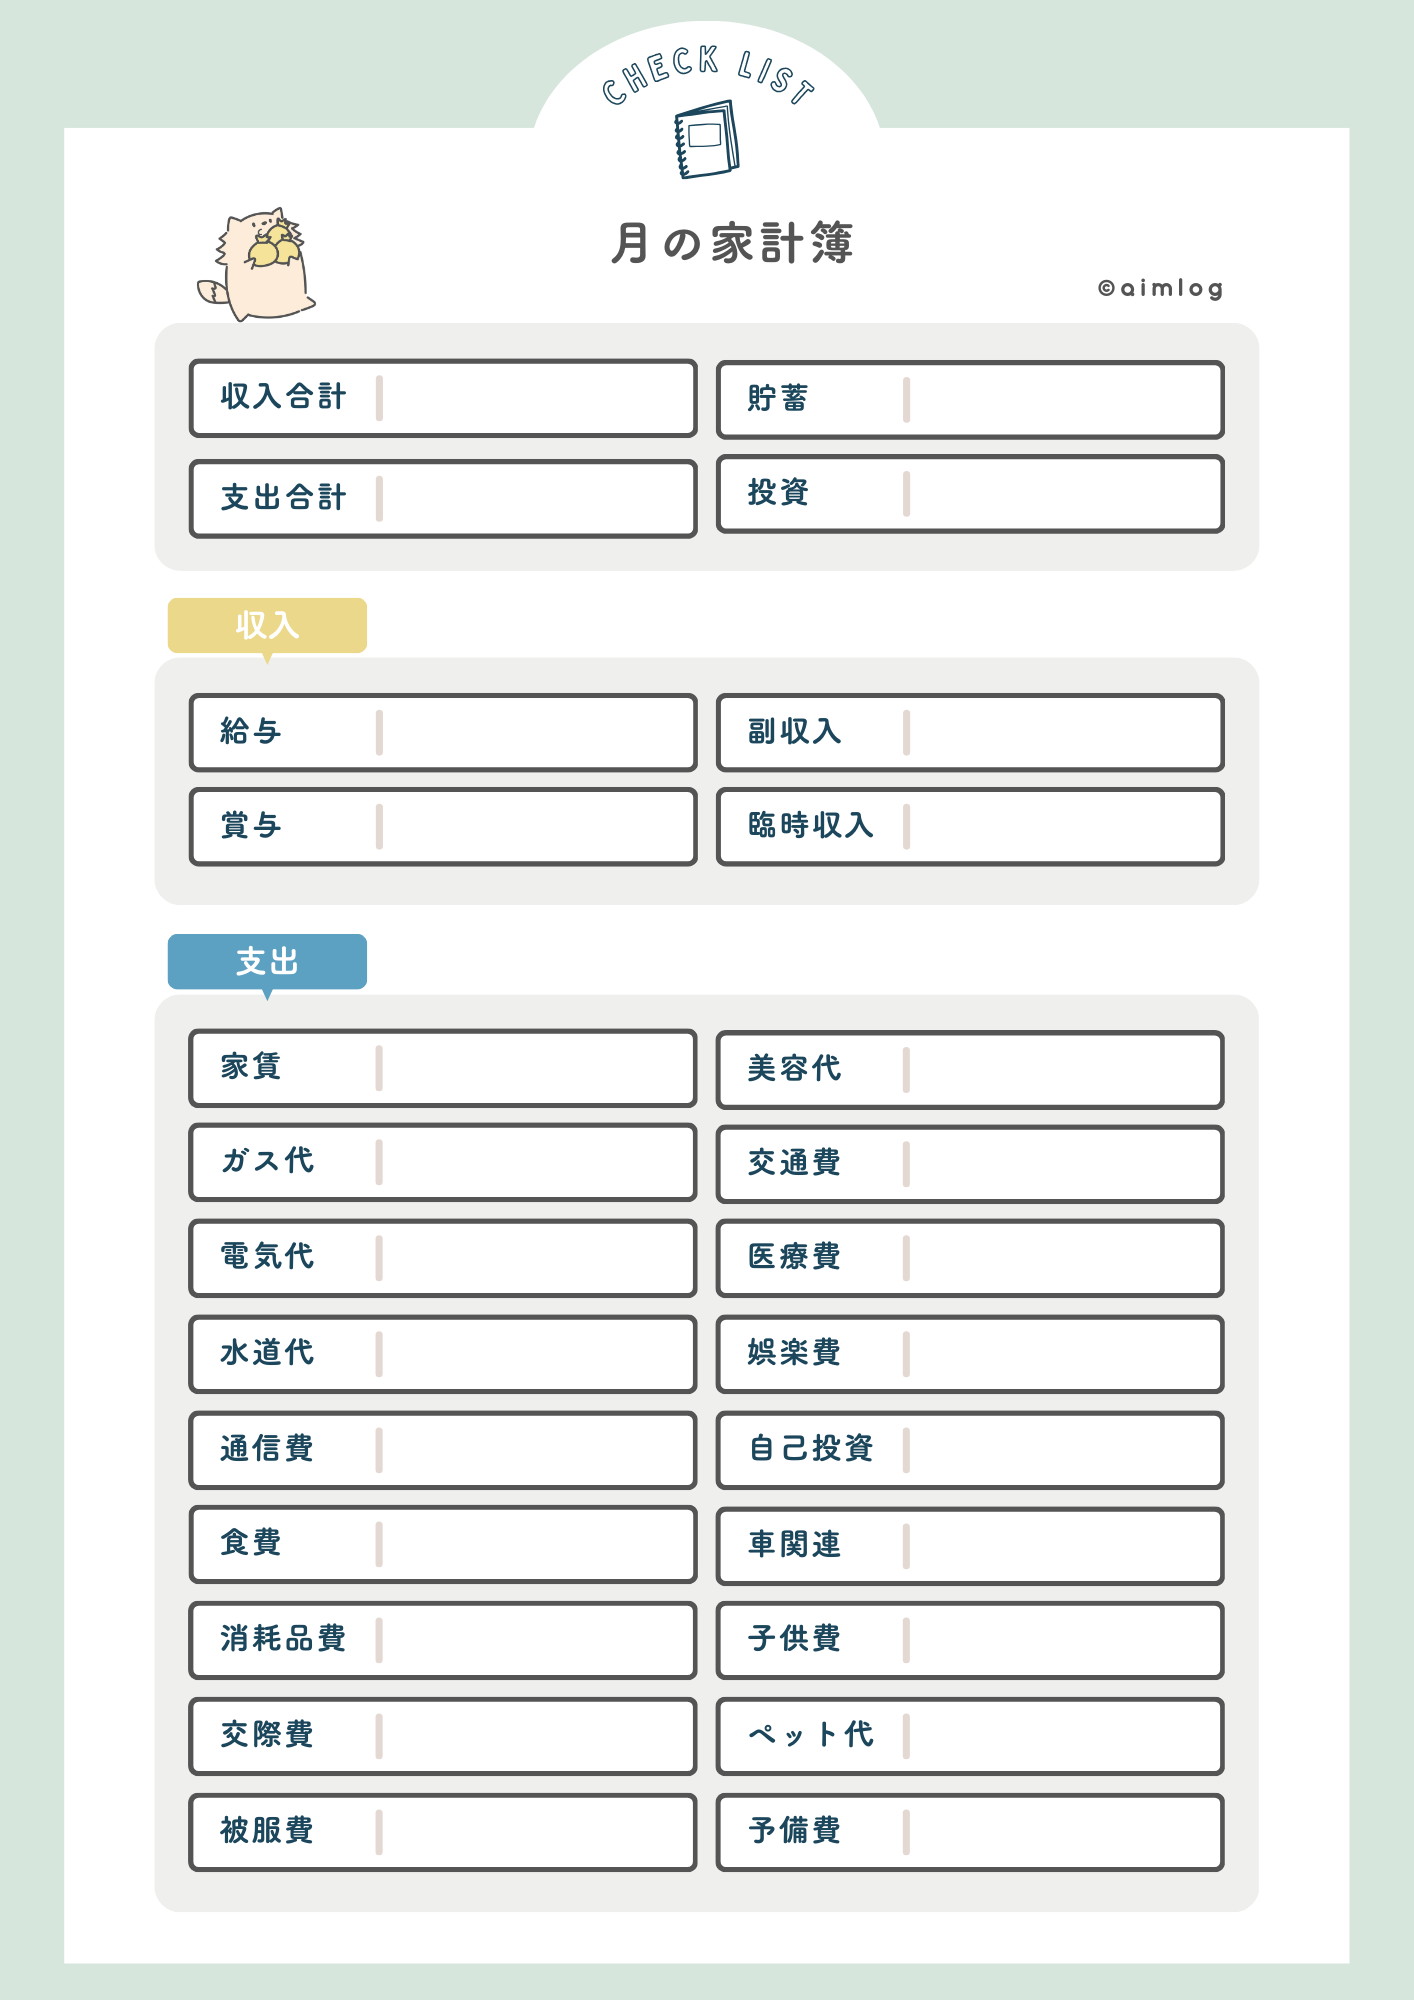Click the 貯蓄 entry field

(1062, 400)
